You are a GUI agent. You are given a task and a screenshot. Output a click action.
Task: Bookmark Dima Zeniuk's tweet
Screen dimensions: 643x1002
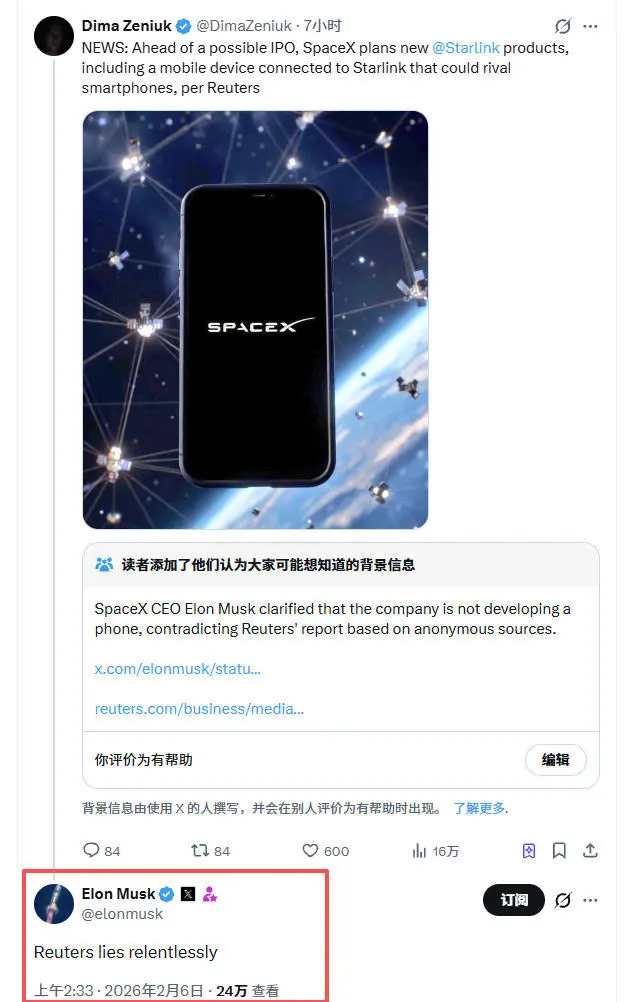pos(559,851)
